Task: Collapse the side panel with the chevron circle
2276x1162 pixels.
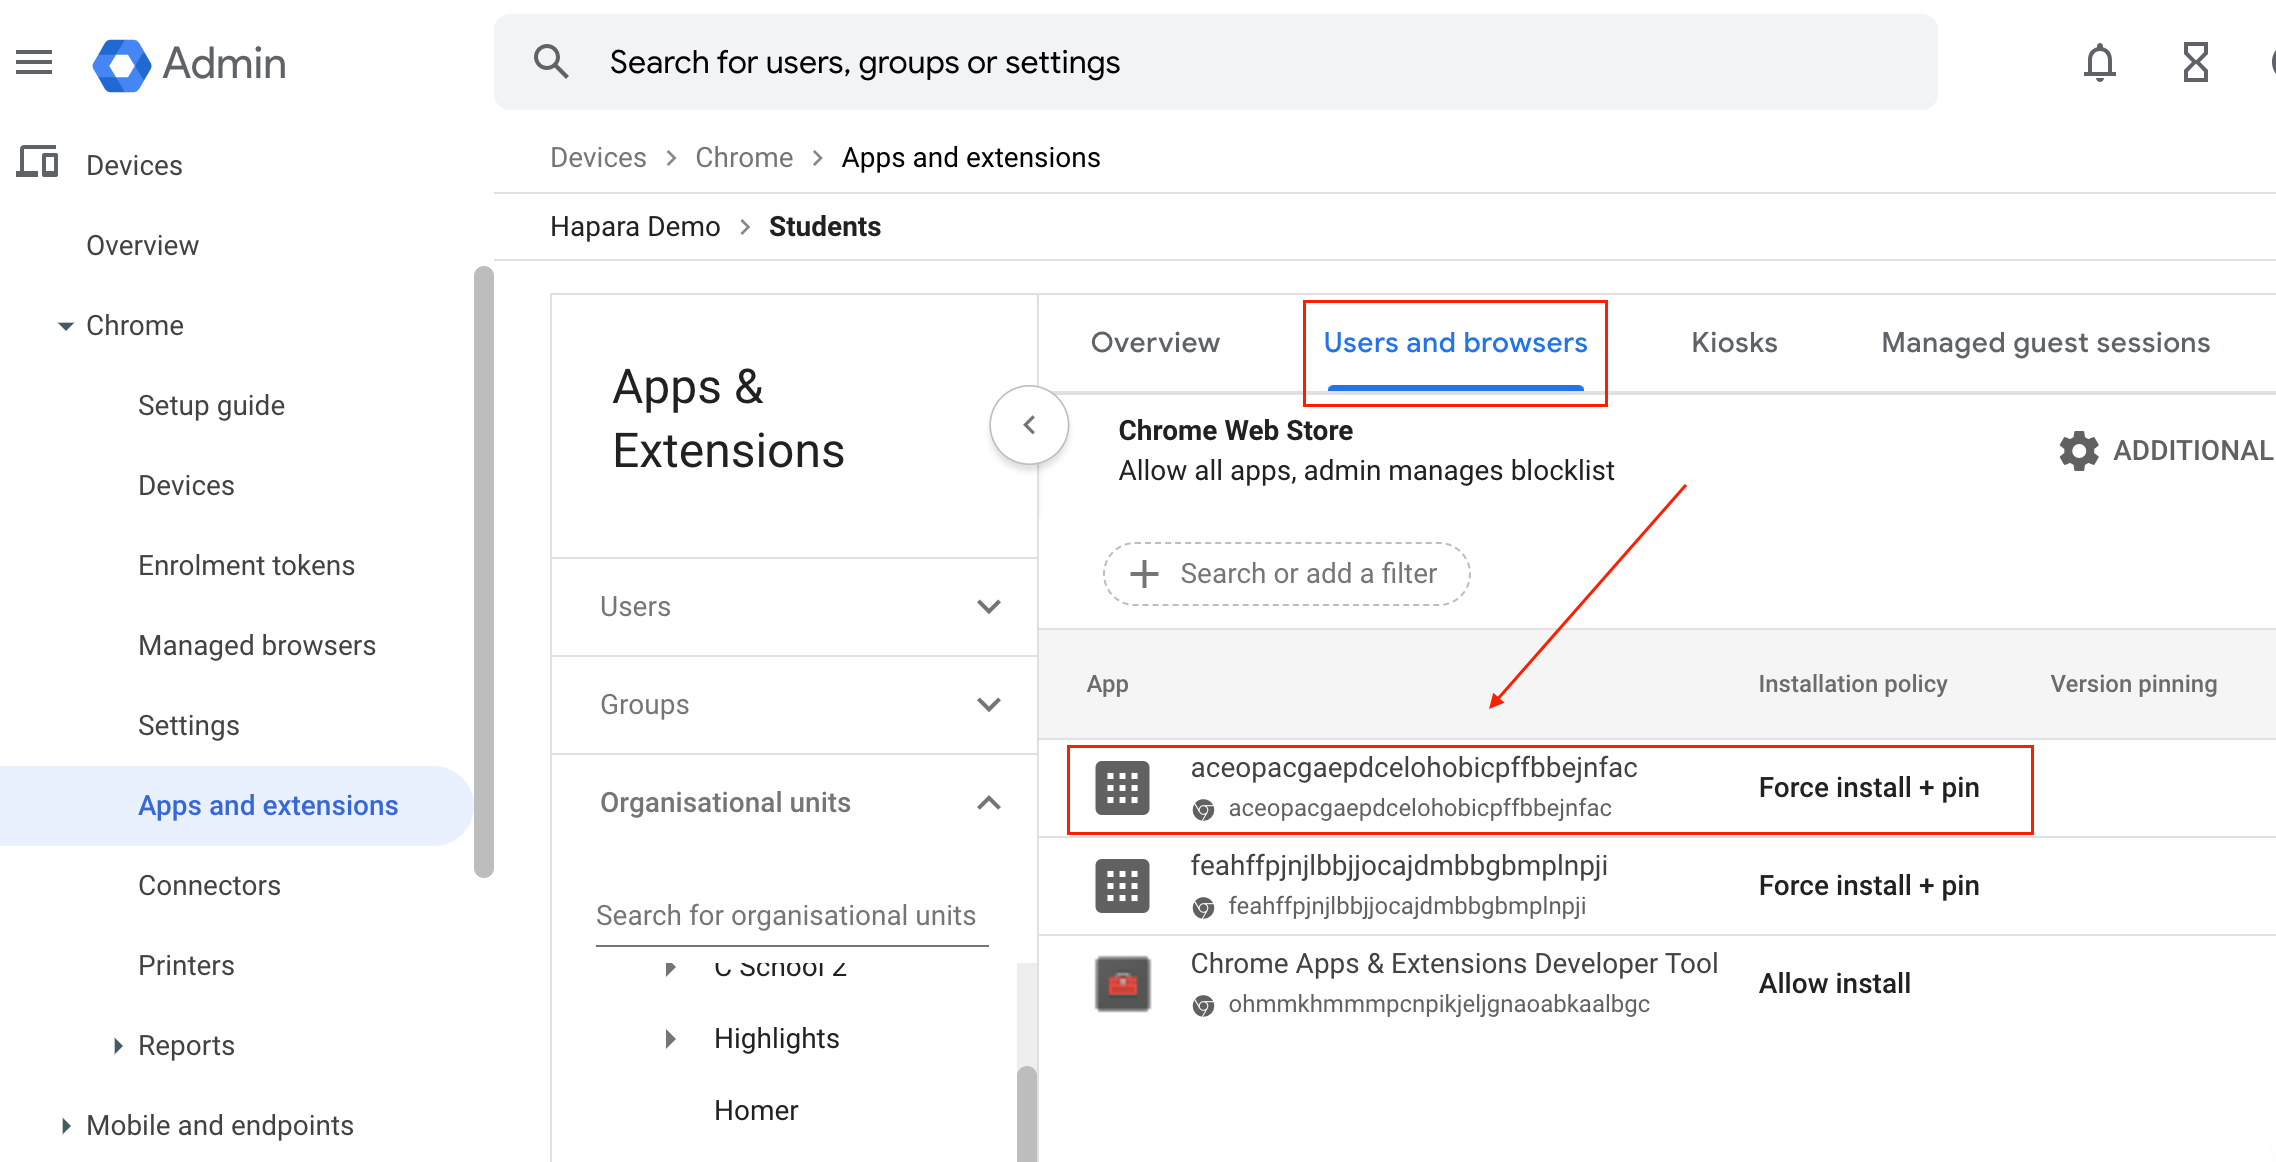Action: pyautogui.click(x=1029, y=424)
